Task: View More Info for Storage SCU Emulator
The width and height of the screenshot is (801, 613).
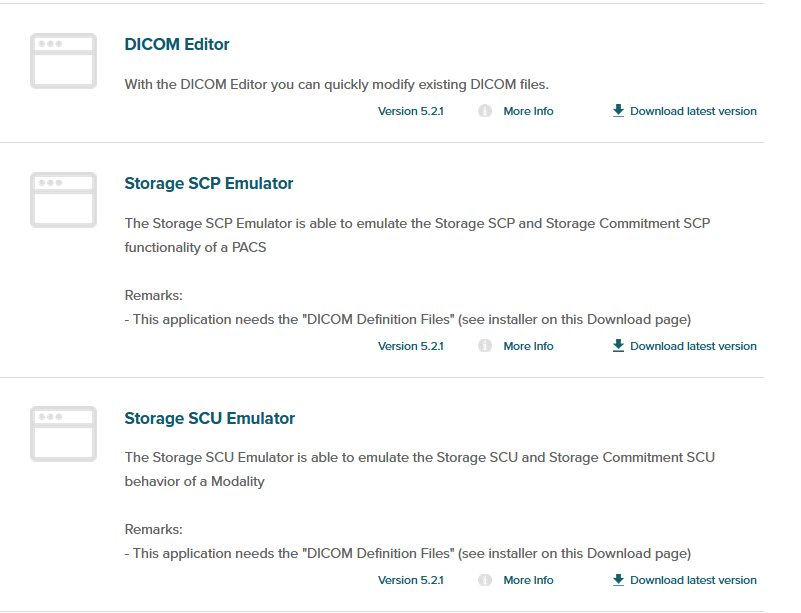Action: click(528, 580)
